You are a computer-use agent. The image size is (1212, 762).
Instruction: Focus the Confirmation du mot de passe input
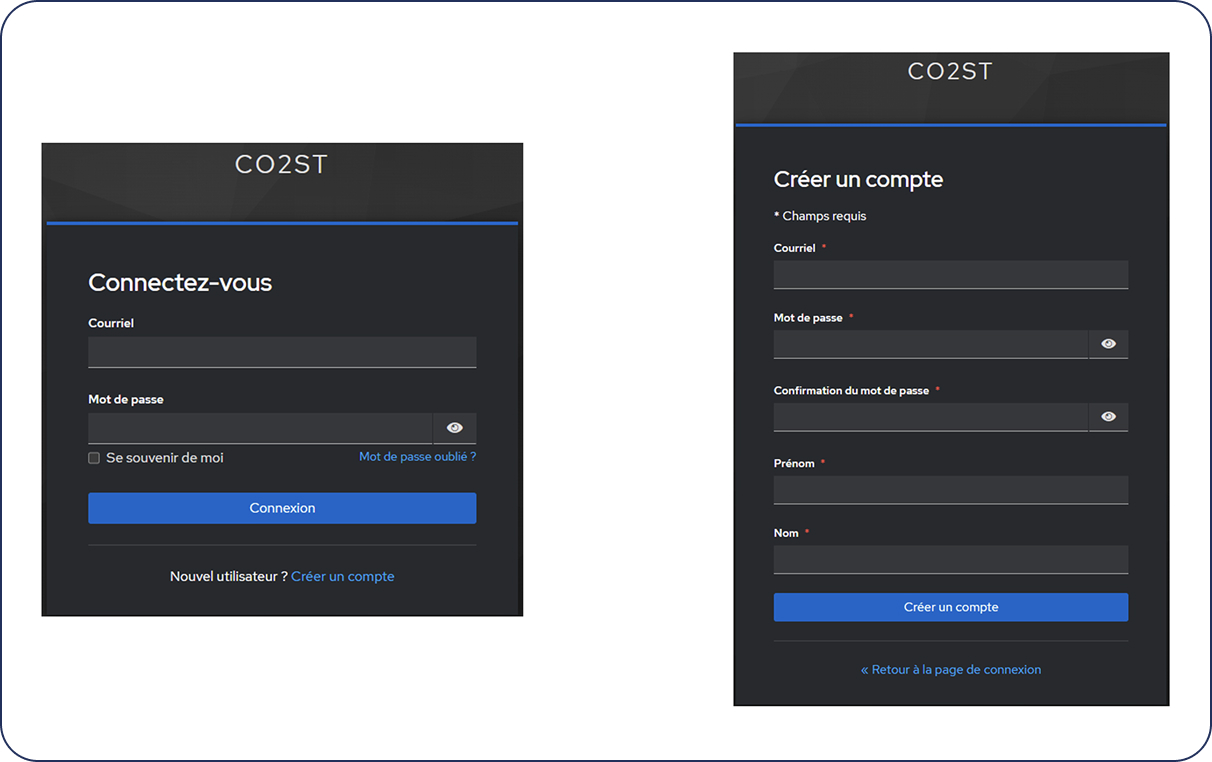tap(930, 417)
